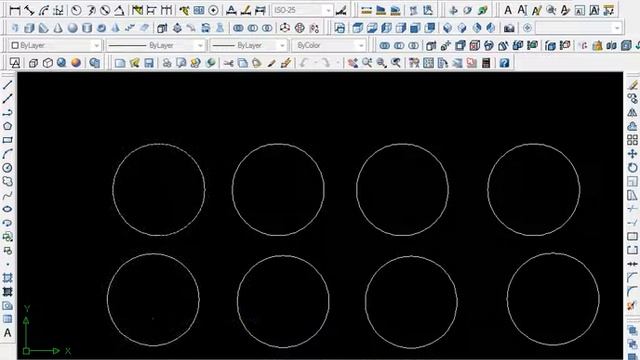Select the Linear Dimension tool

[x=15, y=10]
